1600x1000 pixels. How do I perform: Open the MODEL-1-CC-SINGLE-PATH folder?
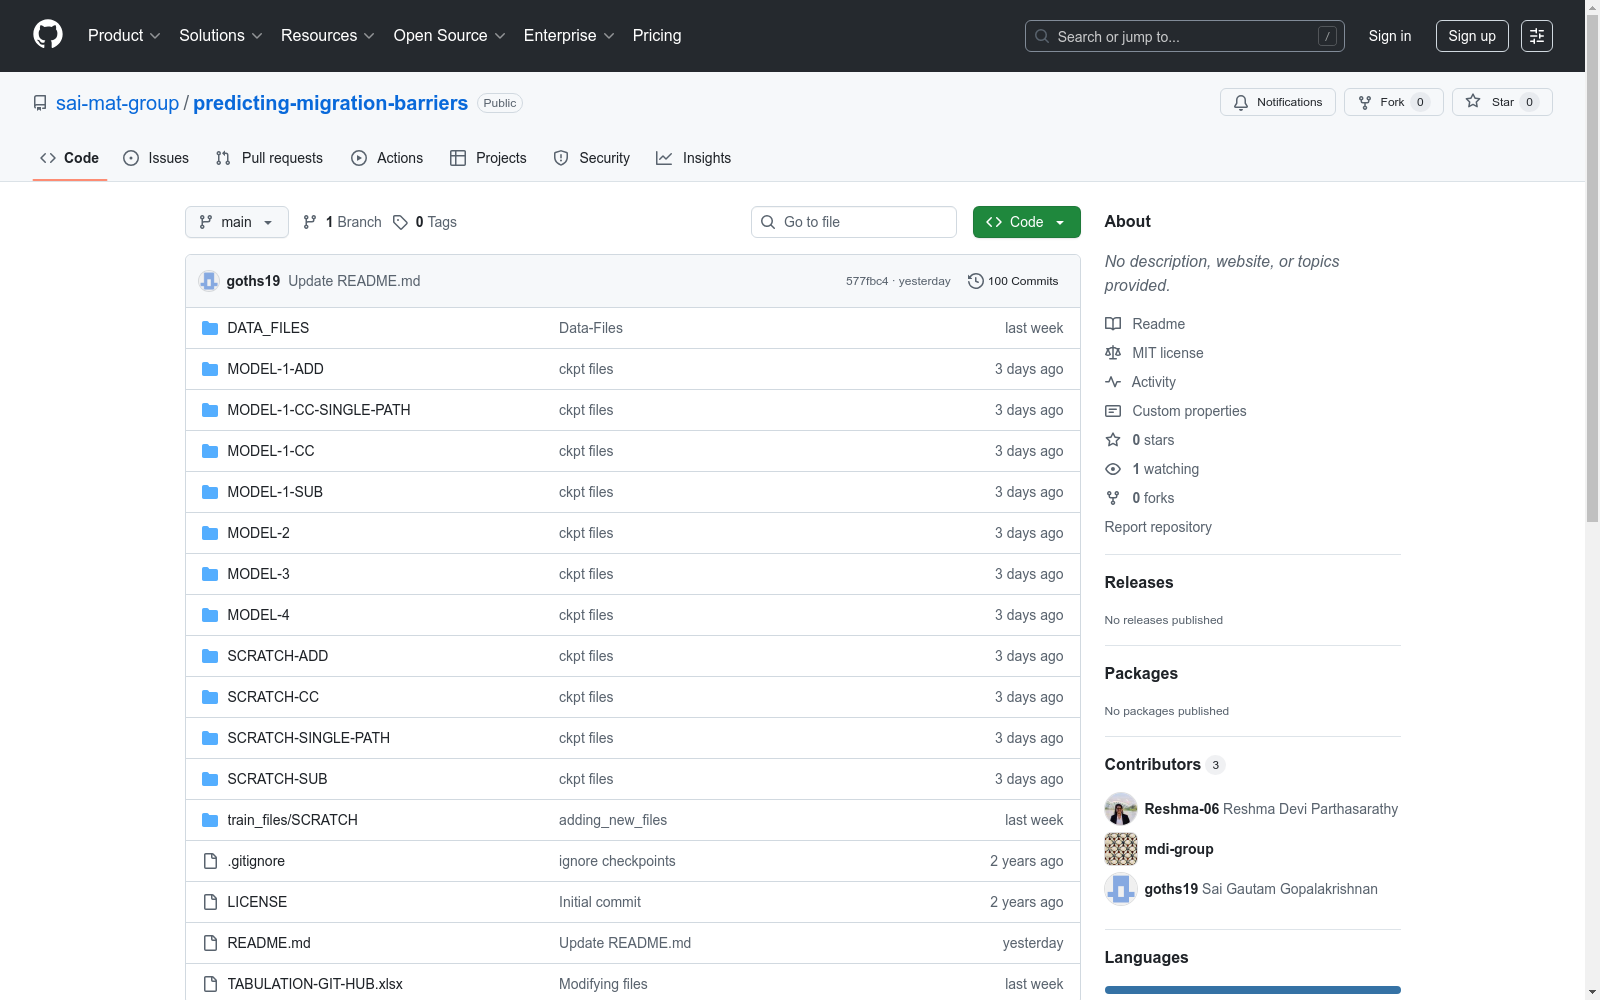[x=319, y=410]
